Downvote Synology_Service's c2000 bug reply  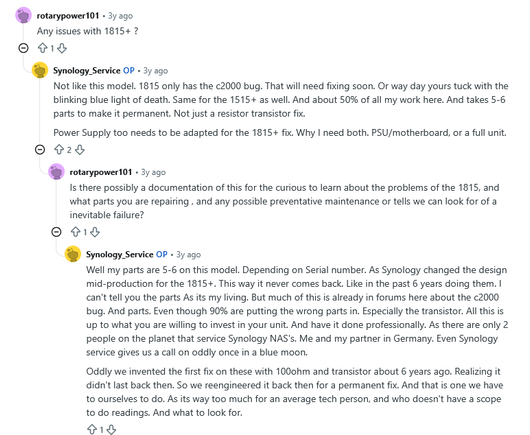click(x=79, y=150)
